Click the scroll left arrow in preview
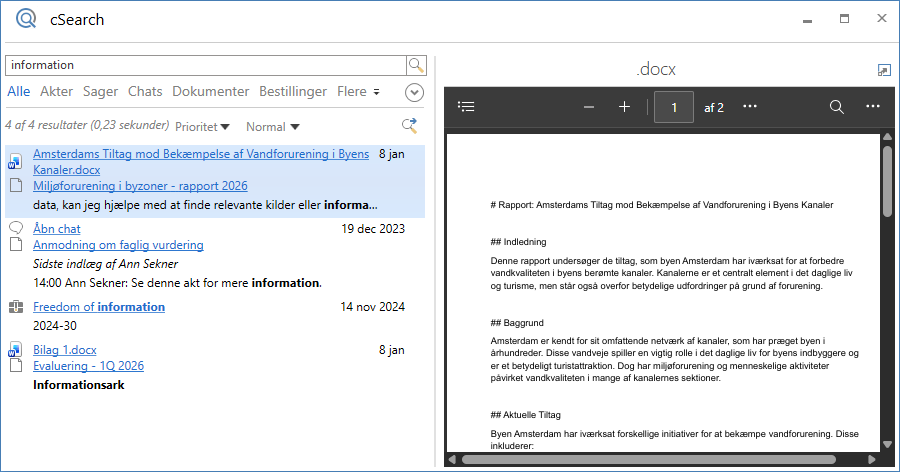This screenshot has height=472, width=900. point(452,459)
